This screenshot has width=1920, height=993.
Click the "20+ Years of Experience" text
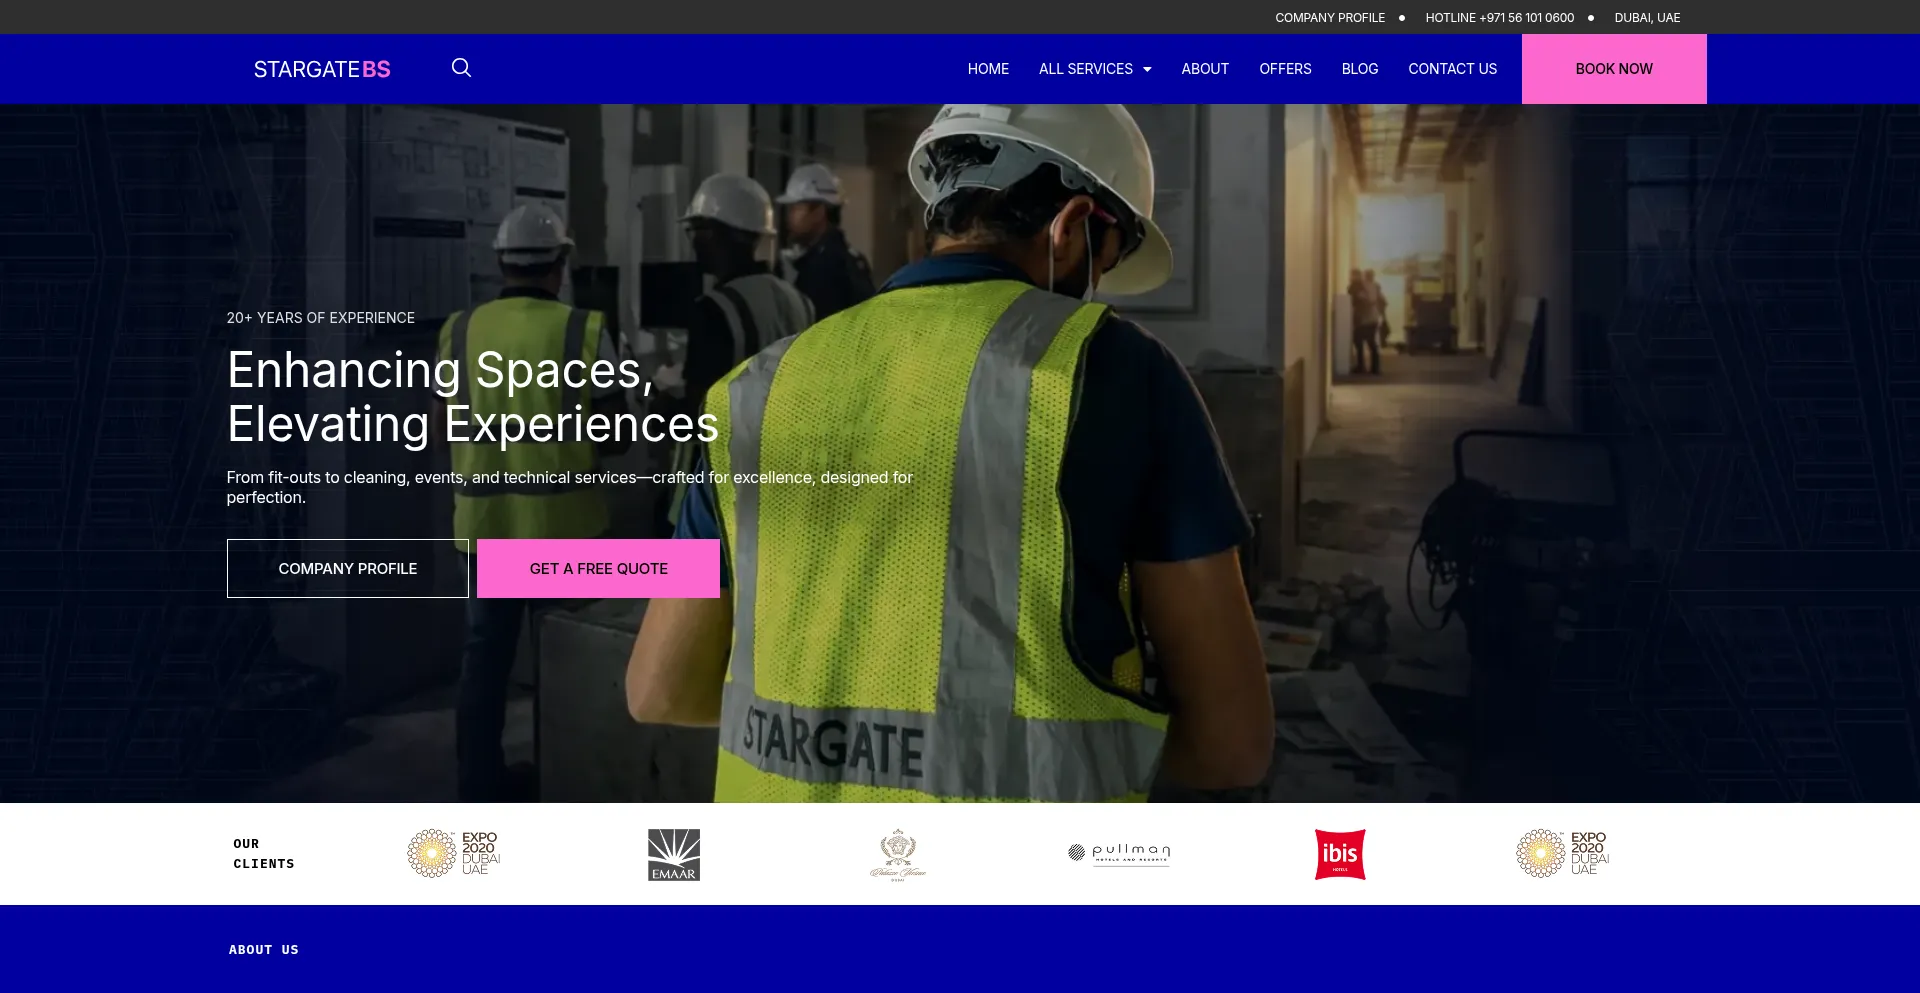point(320,318)
